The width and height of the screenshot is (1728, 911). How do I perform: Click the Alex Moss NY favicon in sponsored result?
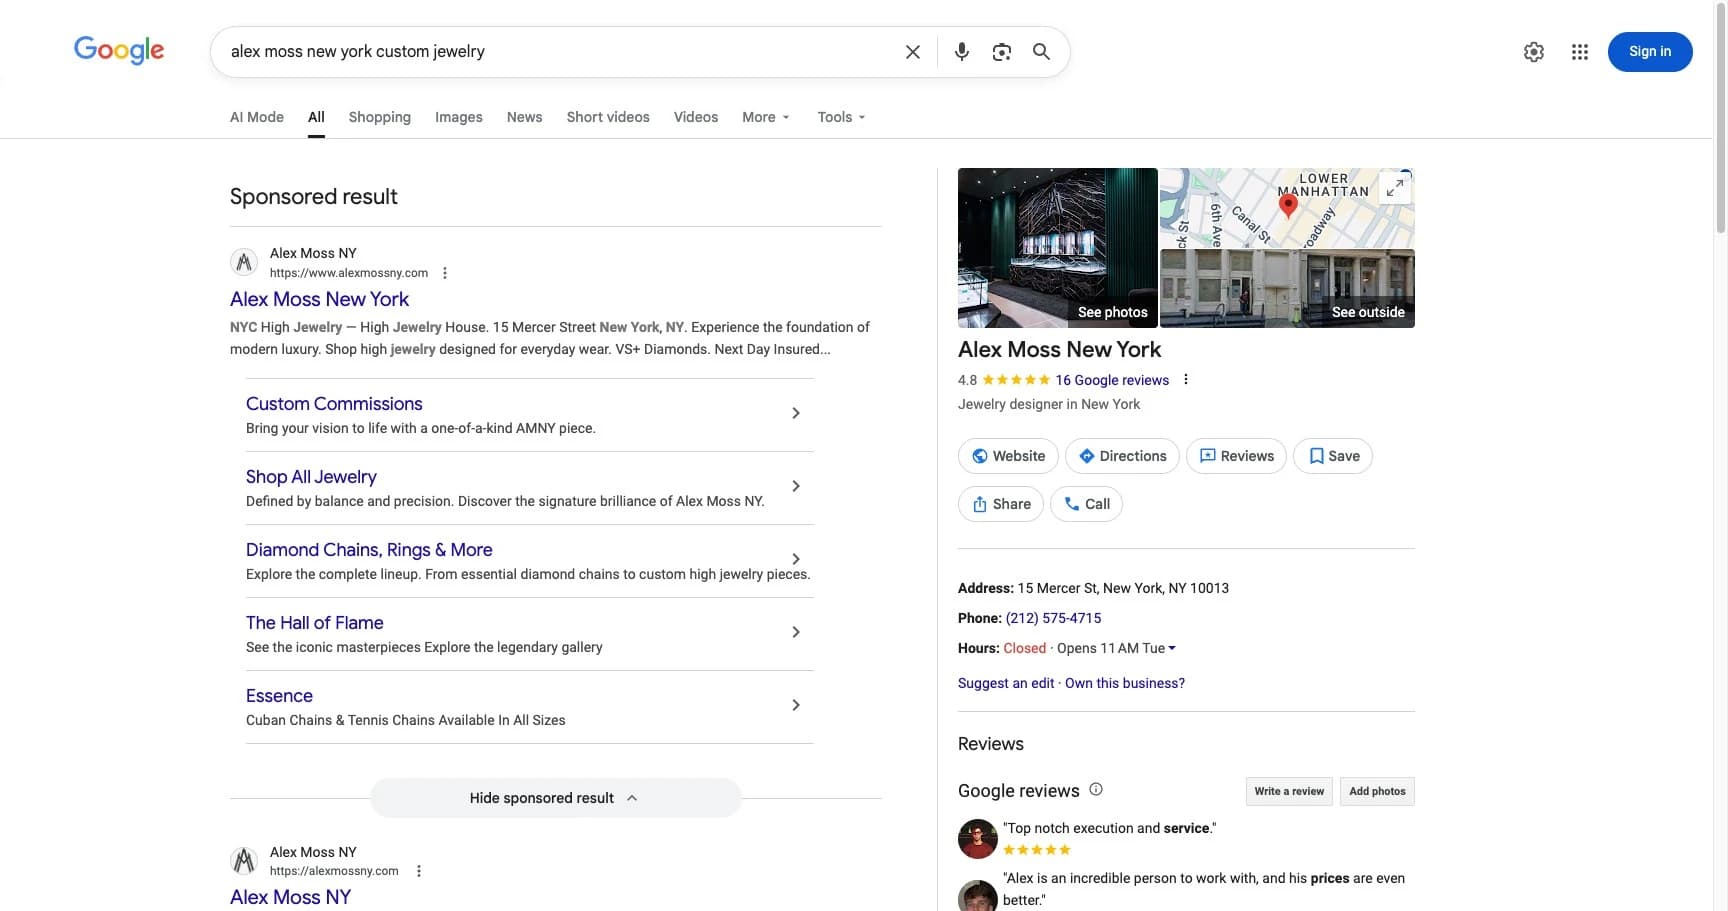pyautogui.click(x=244, y=263)
